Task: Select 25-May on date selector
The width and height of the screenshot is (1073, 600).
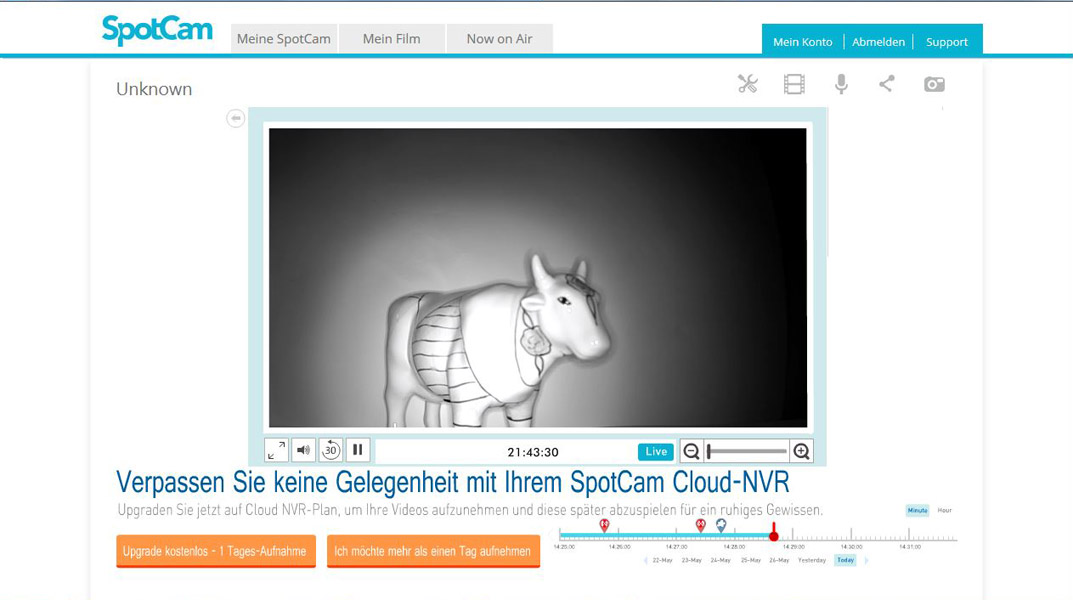Action: (751, 560)
